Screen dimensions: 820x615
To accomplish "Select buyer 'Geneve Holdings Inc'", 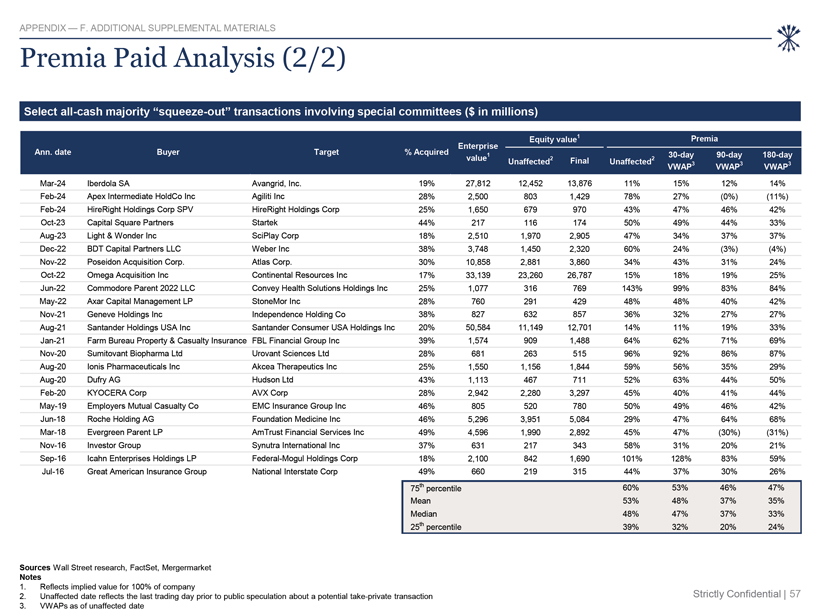I will (x=125, y=314).
